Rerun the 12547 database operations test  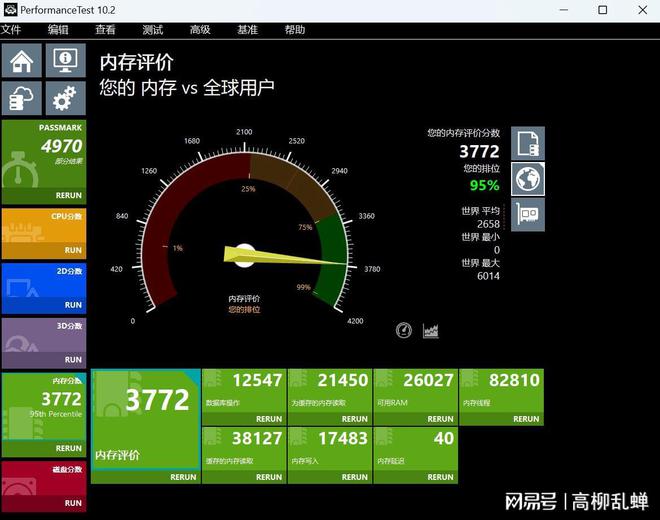269,419
